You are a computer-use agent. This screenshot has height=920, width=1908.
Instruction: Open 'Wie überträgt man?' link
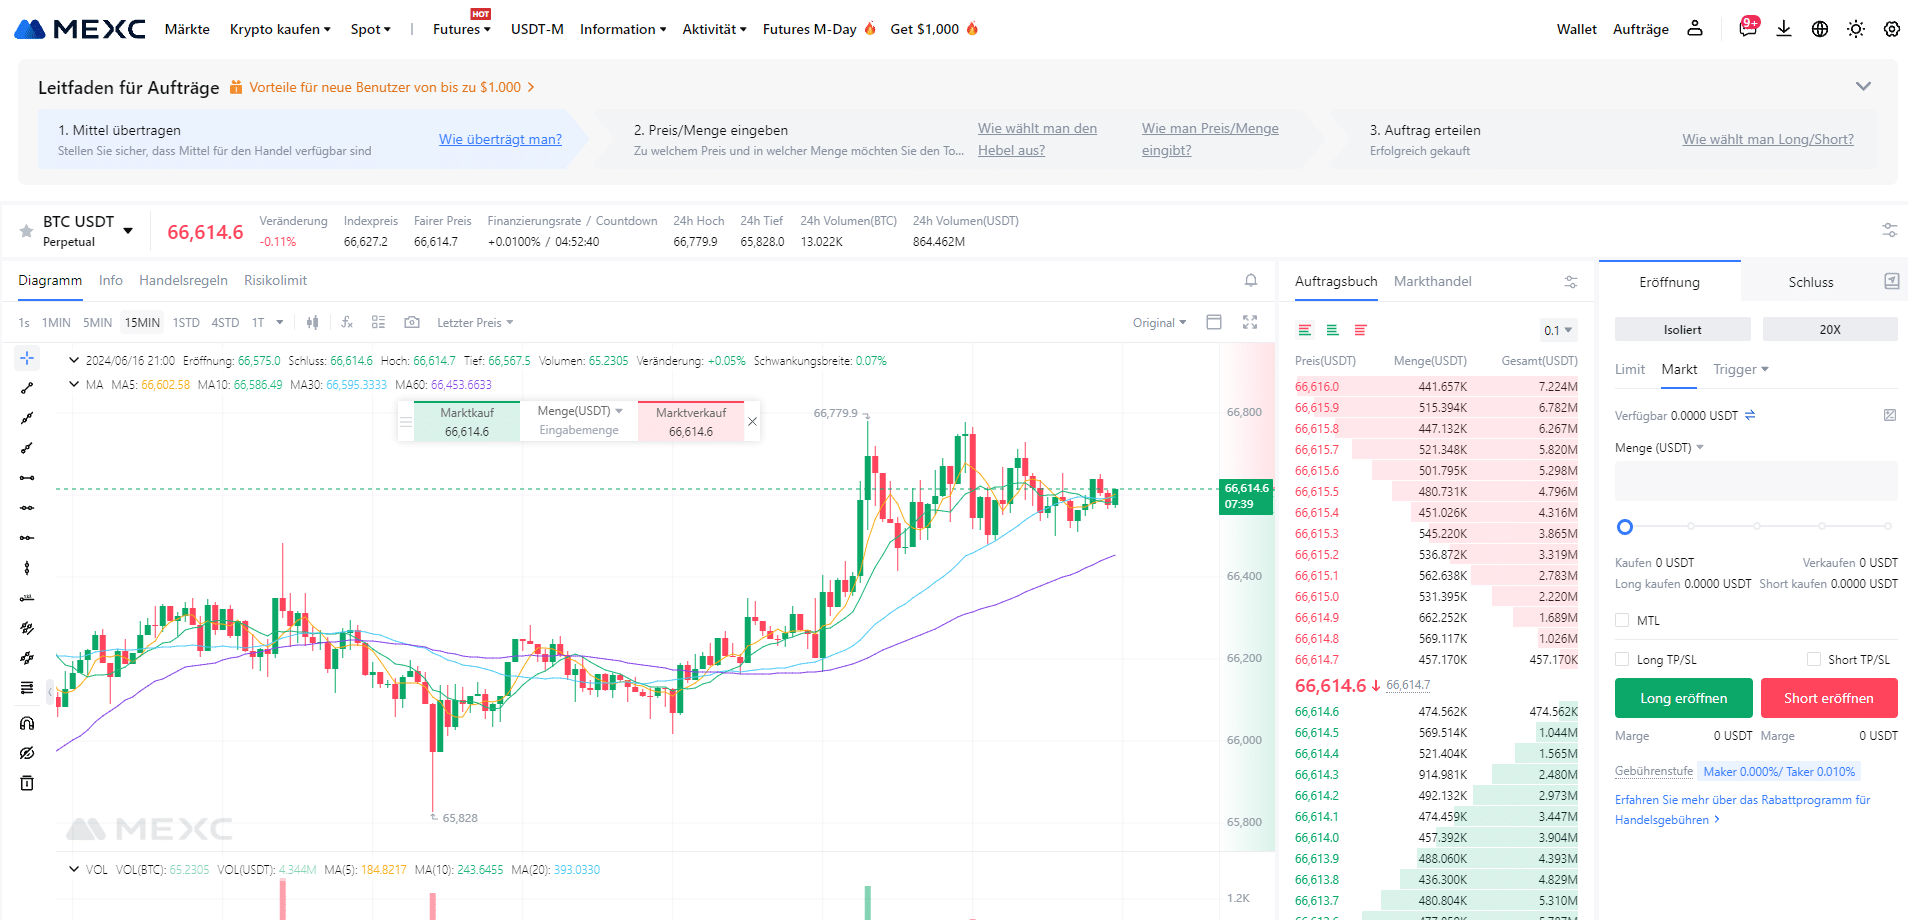click(x=500, y=139)
